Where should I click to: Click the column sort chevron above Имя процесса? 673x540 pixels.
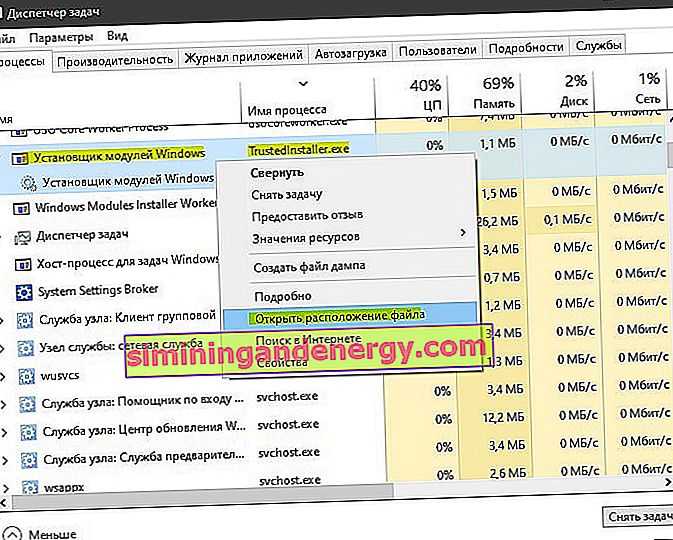303,83
